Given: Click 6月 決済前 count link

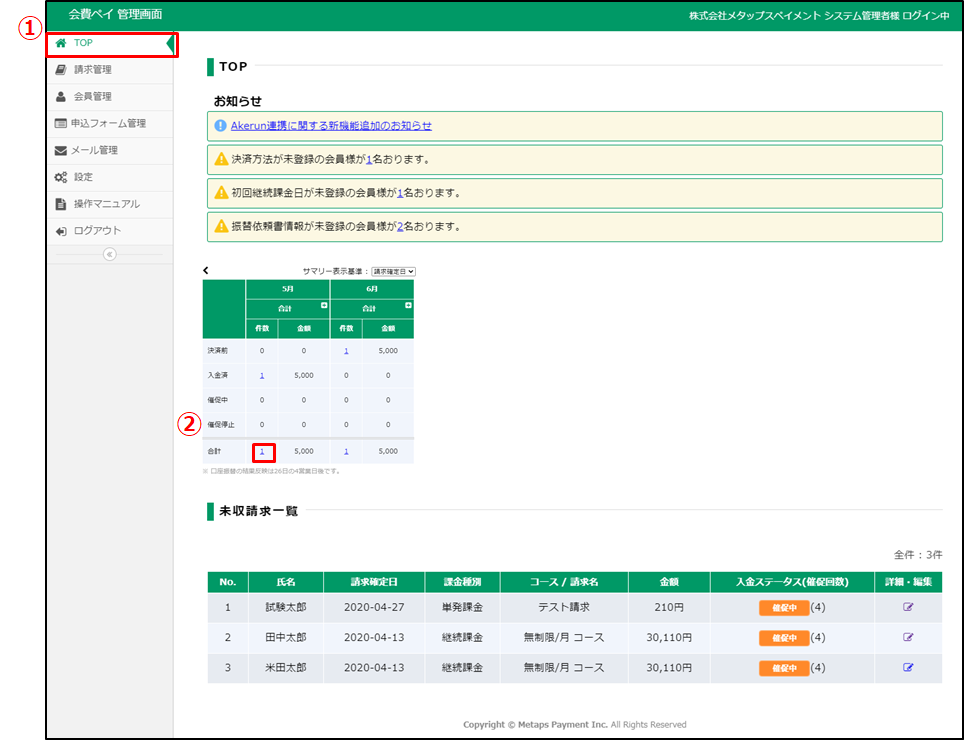Looking at the screenshot, I should pyautogui.click(x=346, y=351).
